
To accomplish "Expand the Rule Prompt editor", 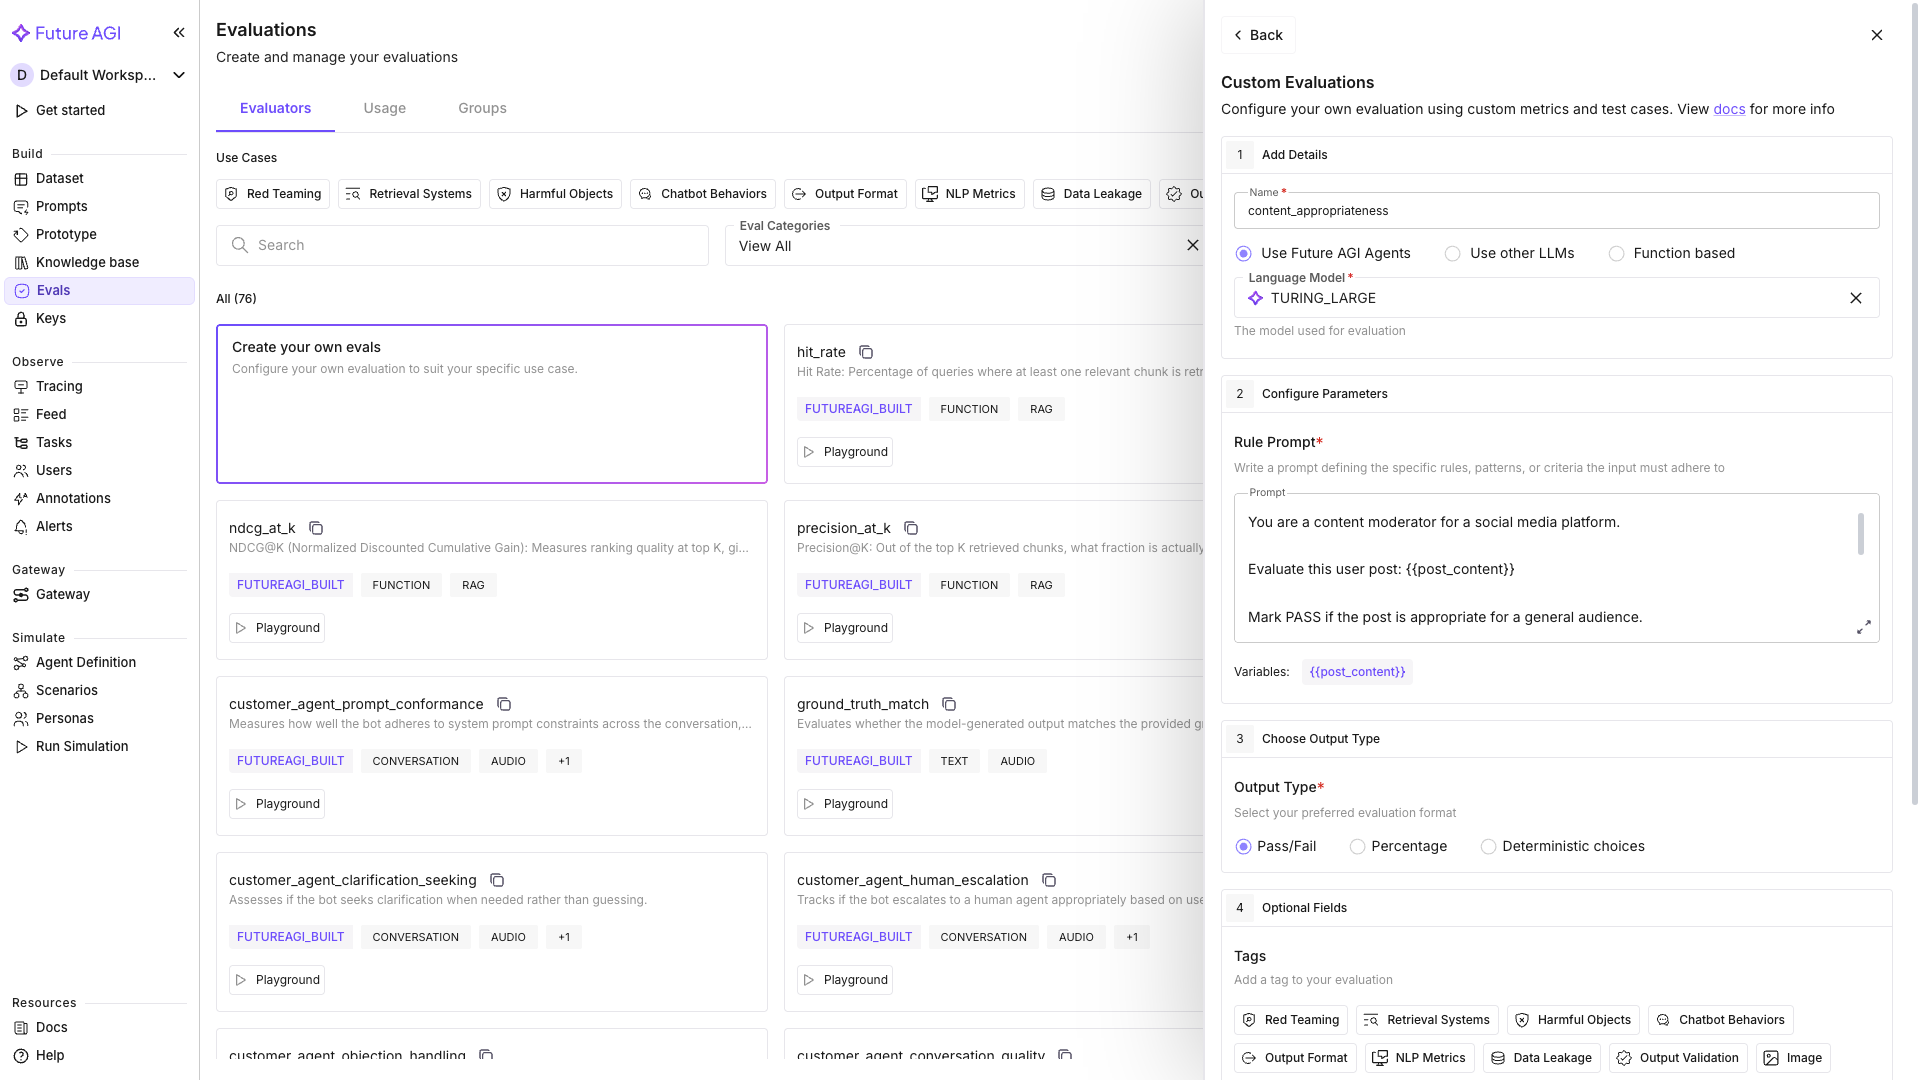I will pos(1863,627).
